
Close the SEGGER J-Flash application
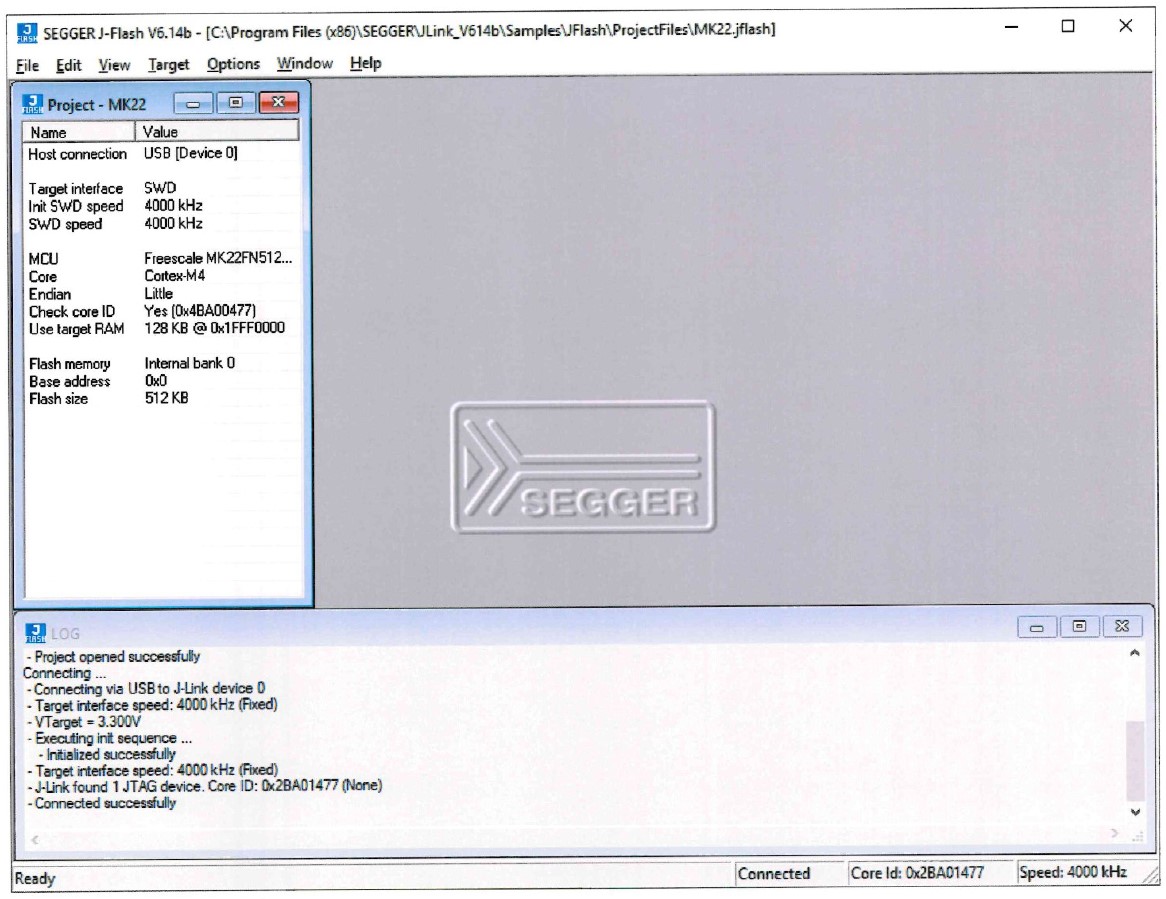[x=1126, y=26]
